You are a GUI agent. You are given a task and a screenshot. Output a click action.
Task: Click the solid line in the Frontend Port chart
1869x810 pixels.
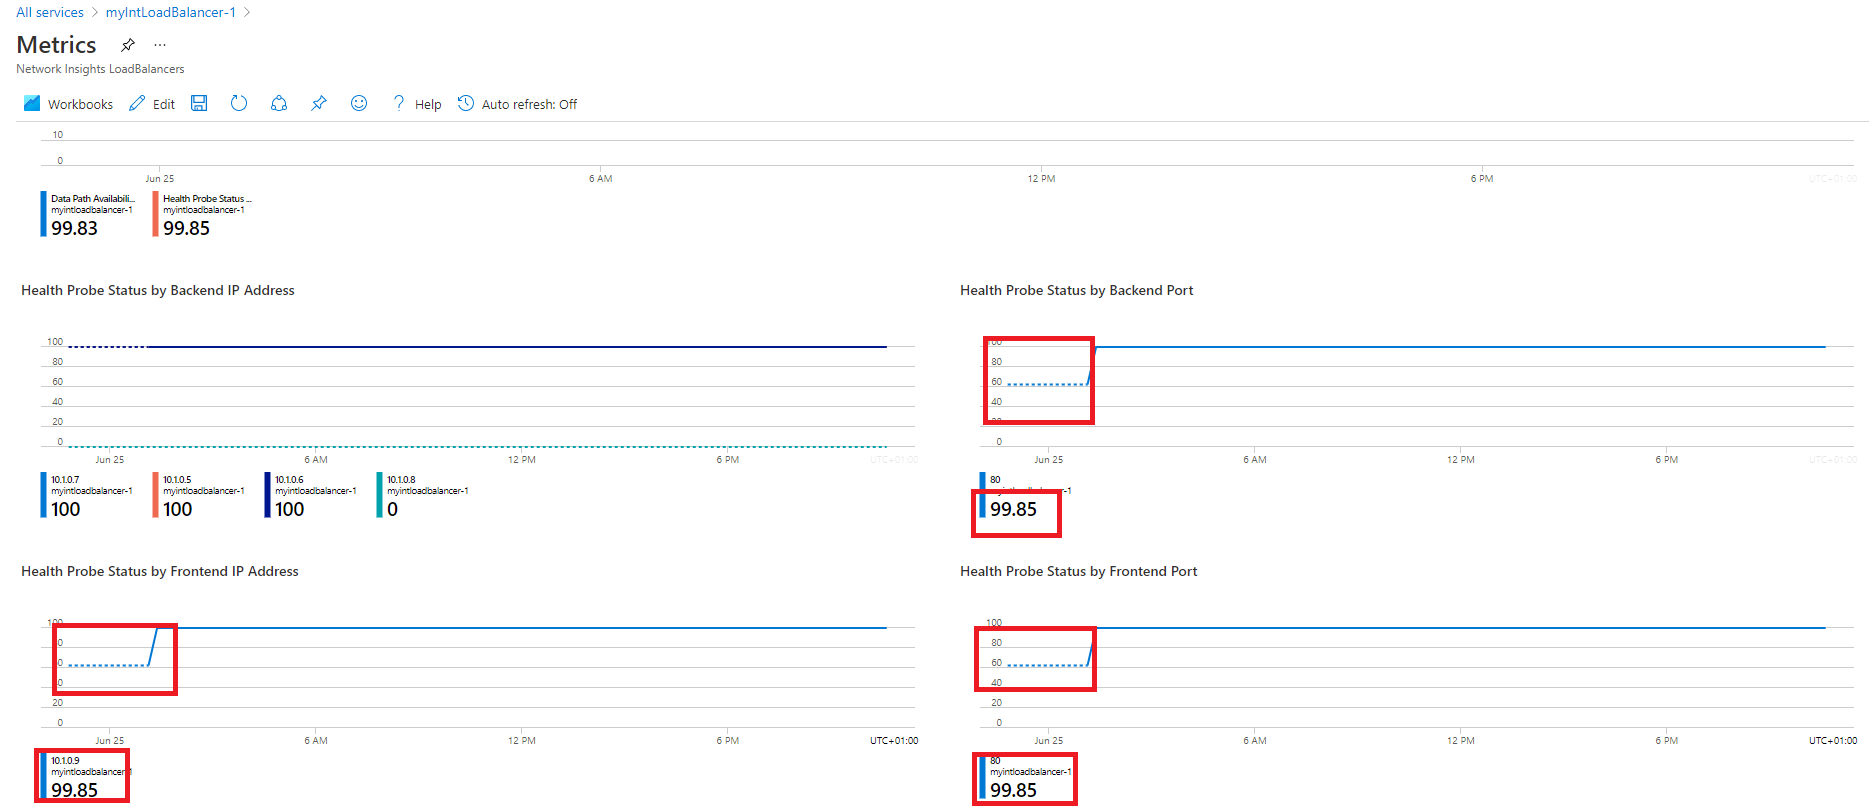coord(1460,628)
